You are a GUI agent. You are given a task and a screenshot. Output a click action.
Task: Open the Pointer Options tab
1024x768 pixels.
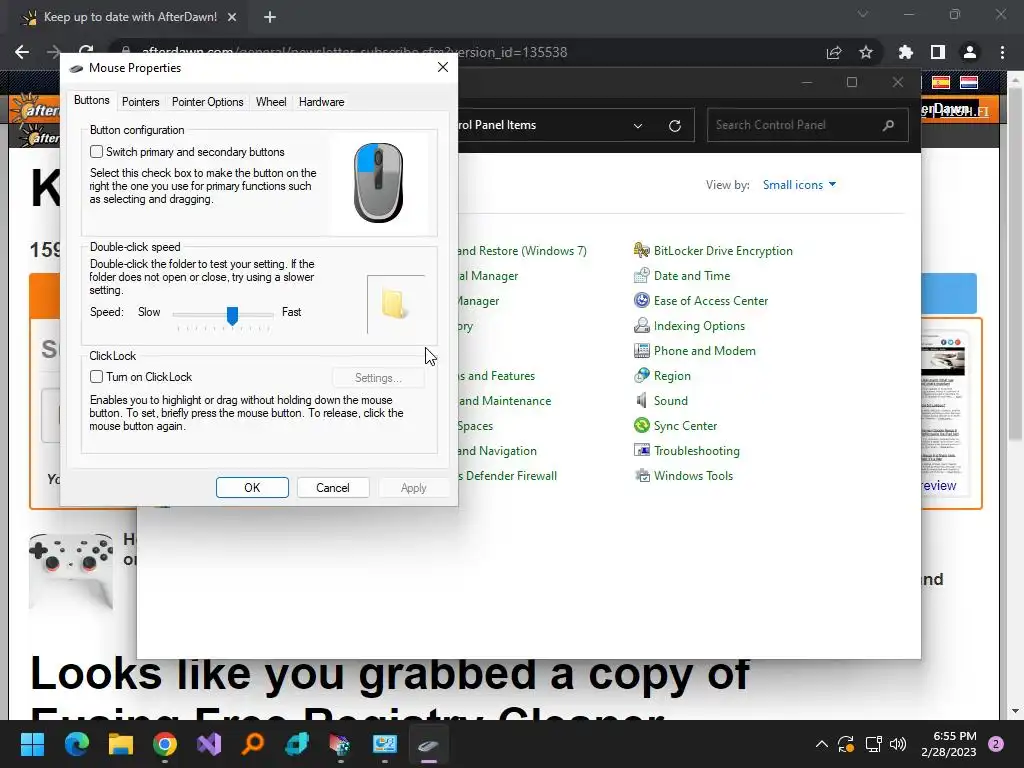click(207, 102)
